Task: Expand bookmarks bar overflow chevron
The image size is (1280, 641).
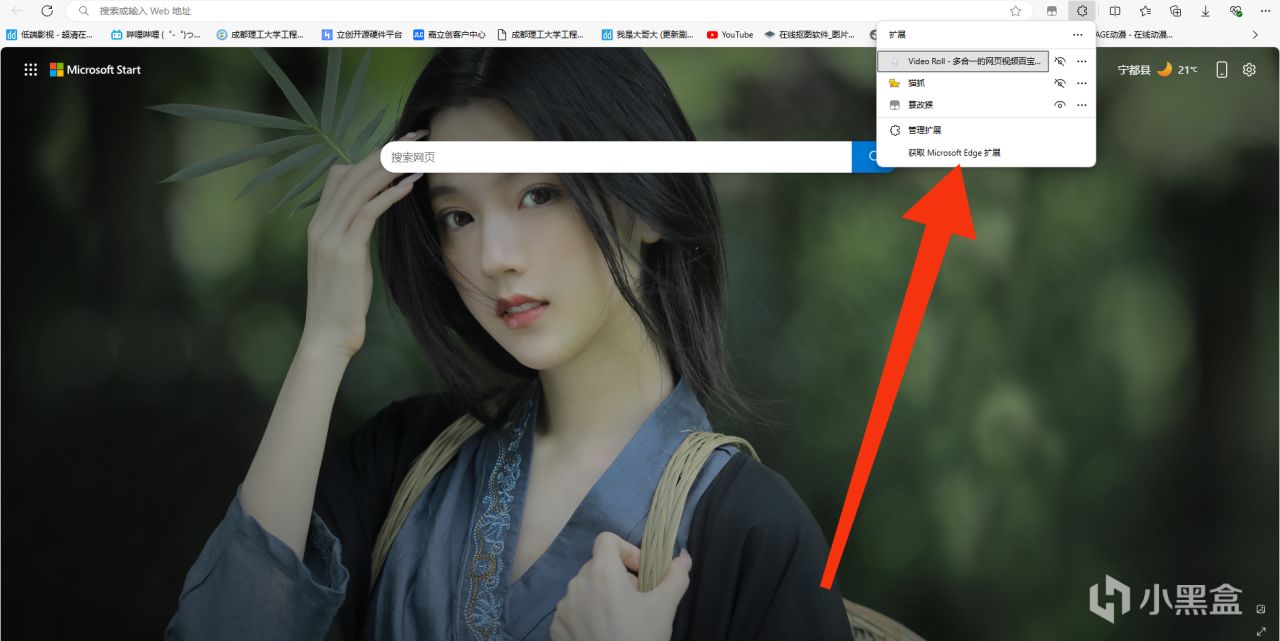Action: (x=1255, y=34)
